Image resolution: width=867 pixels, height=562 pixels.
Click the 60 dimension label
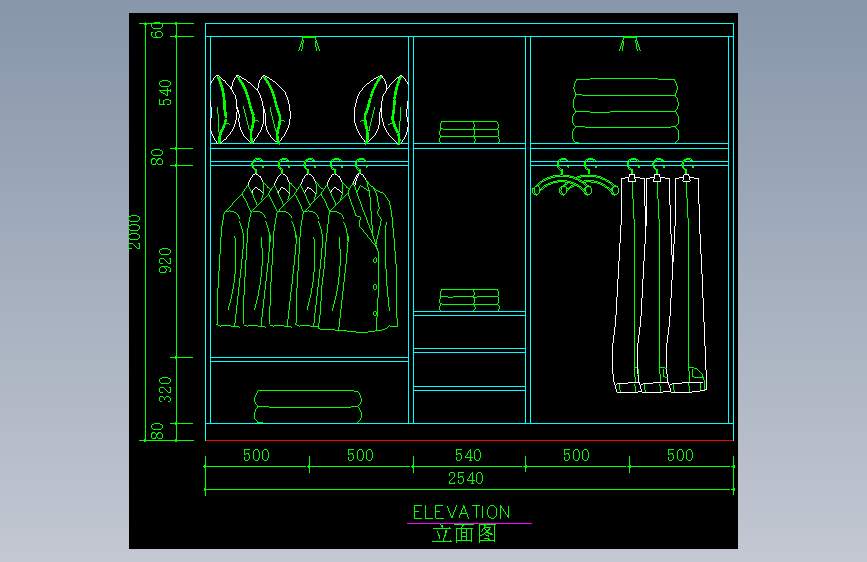click(x=158, y=30)
